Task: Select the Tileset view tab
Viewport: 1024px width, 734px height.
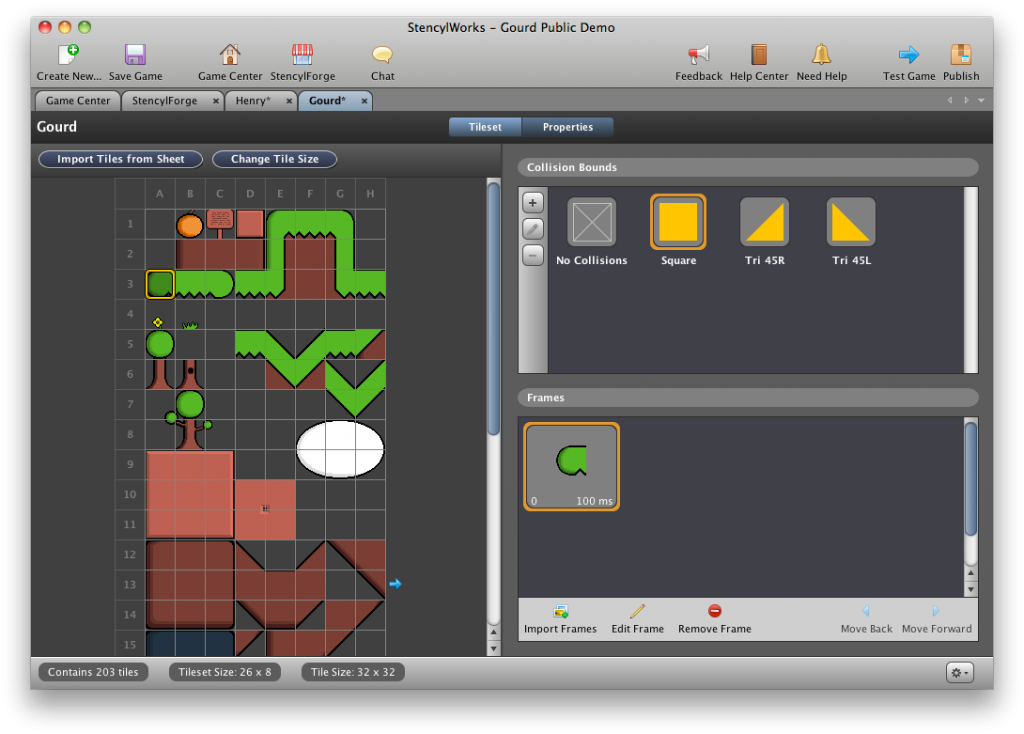Action: tap(485, 127)
